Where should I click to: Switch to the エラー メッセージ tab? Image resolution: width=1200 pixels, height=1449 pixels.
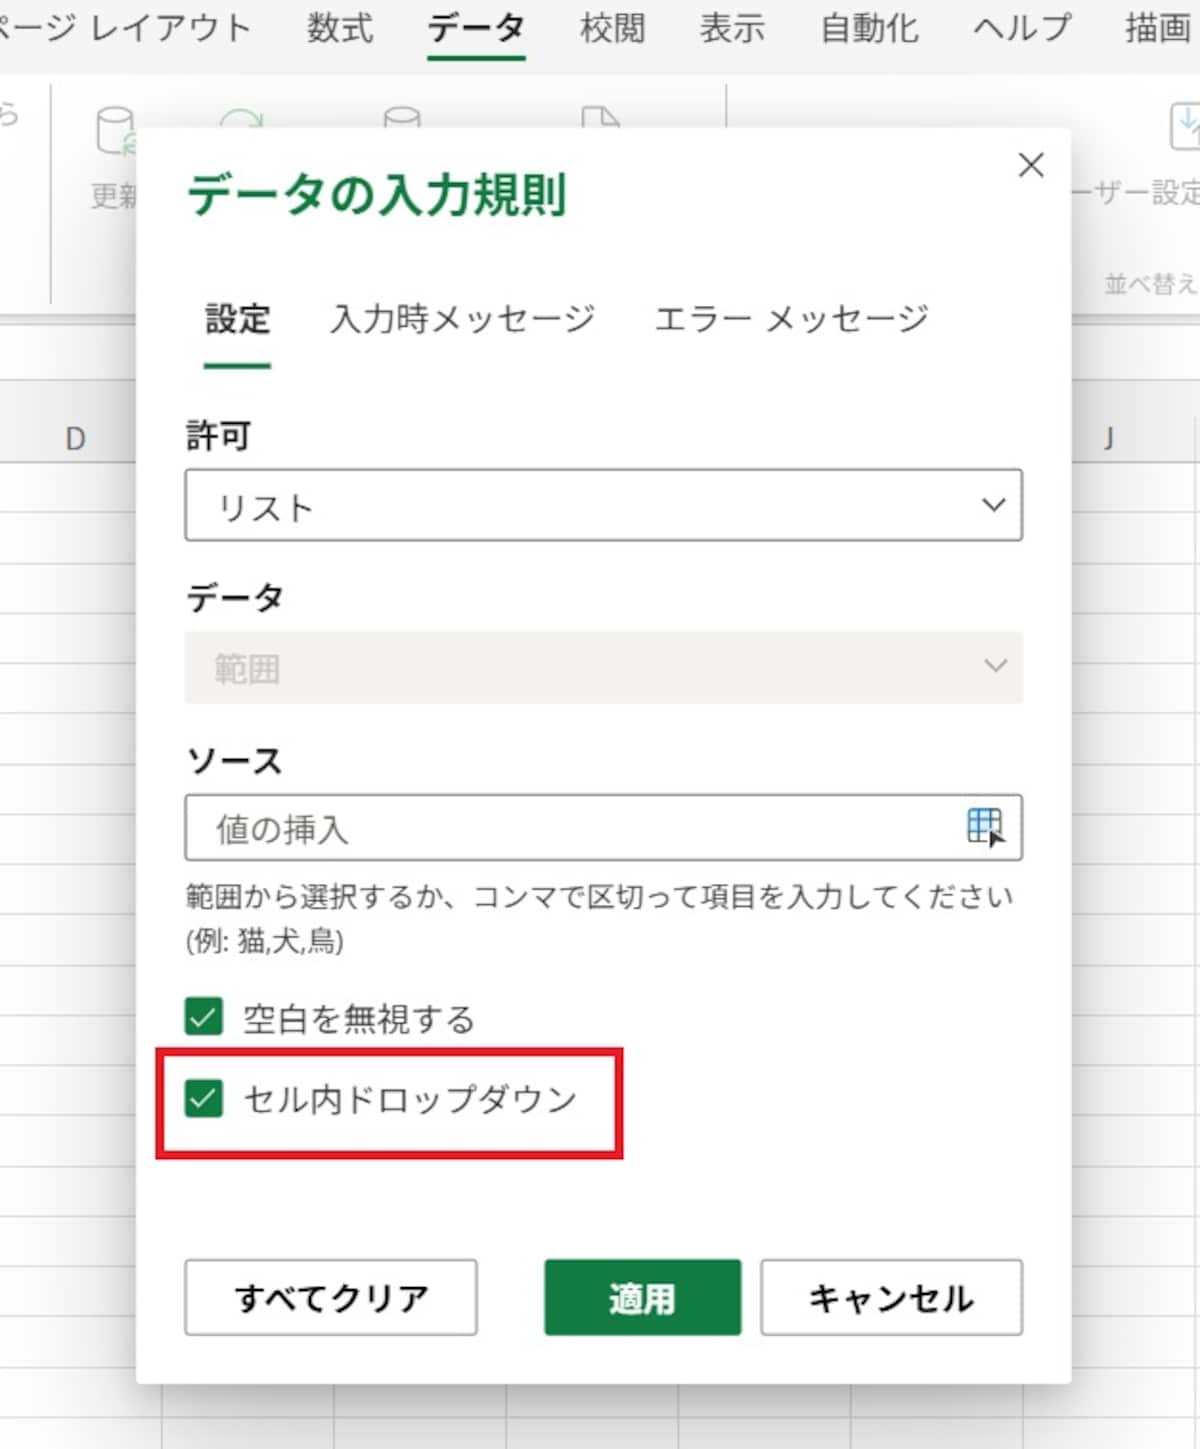[790, 320]
